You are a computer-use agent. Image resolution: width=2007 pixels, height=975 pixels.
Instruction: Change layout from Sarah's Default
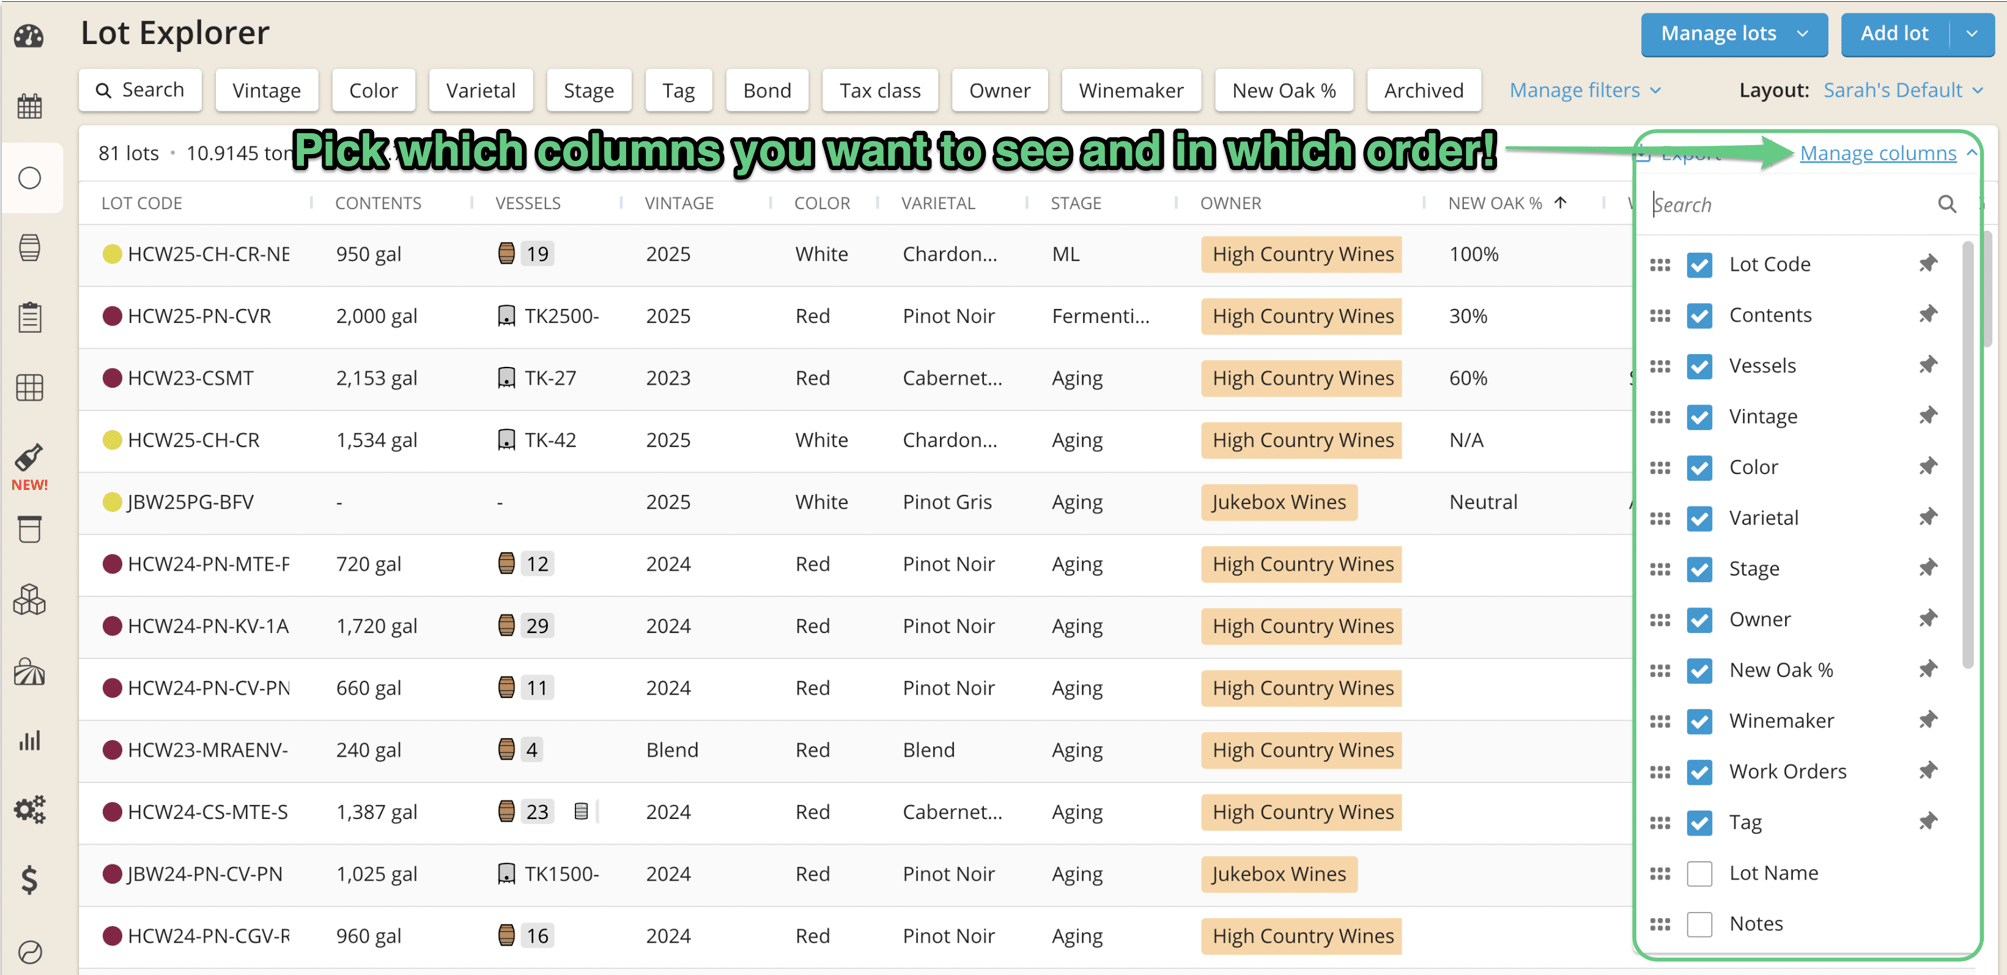coord(1903,90)
